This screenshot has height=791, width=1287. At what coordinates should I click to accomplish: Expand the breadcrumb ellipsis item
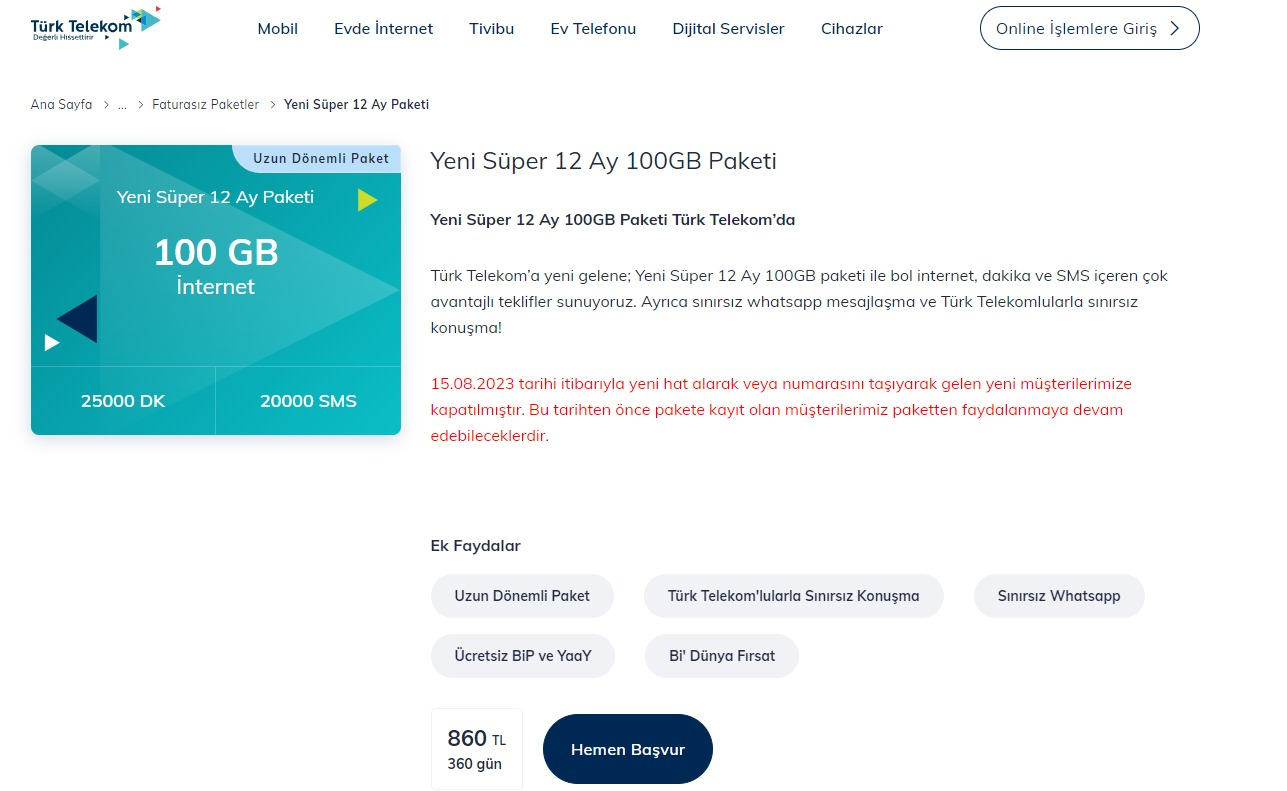pyautogui.click(x=122, y=104)
